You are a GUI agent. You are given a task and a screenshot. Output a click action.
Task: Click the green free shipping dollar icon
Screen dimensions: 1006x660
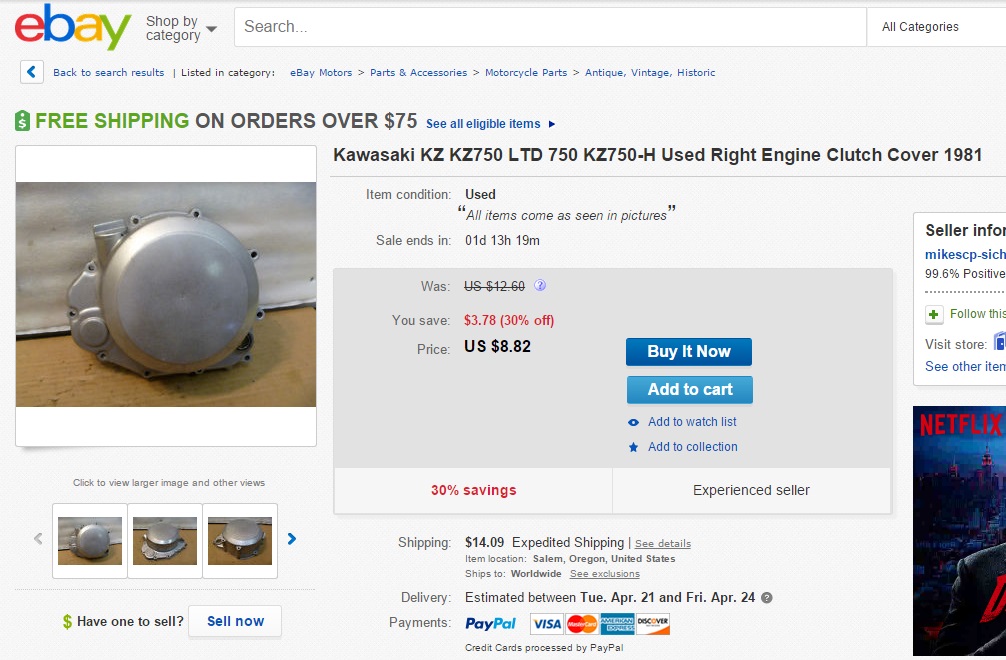coord(23,121)
